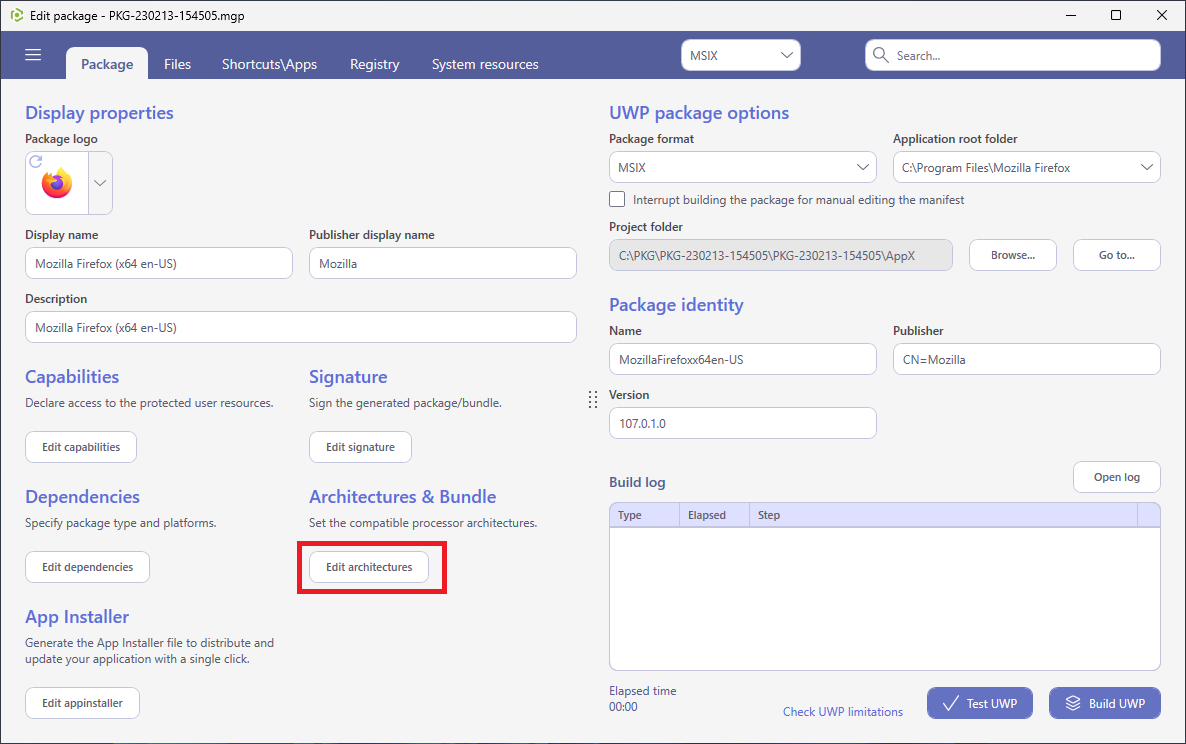Expand the package logo dropdown arrow
Image resolution: width=1186 pixels, height=744 pixels.
(x=100, y=183)
